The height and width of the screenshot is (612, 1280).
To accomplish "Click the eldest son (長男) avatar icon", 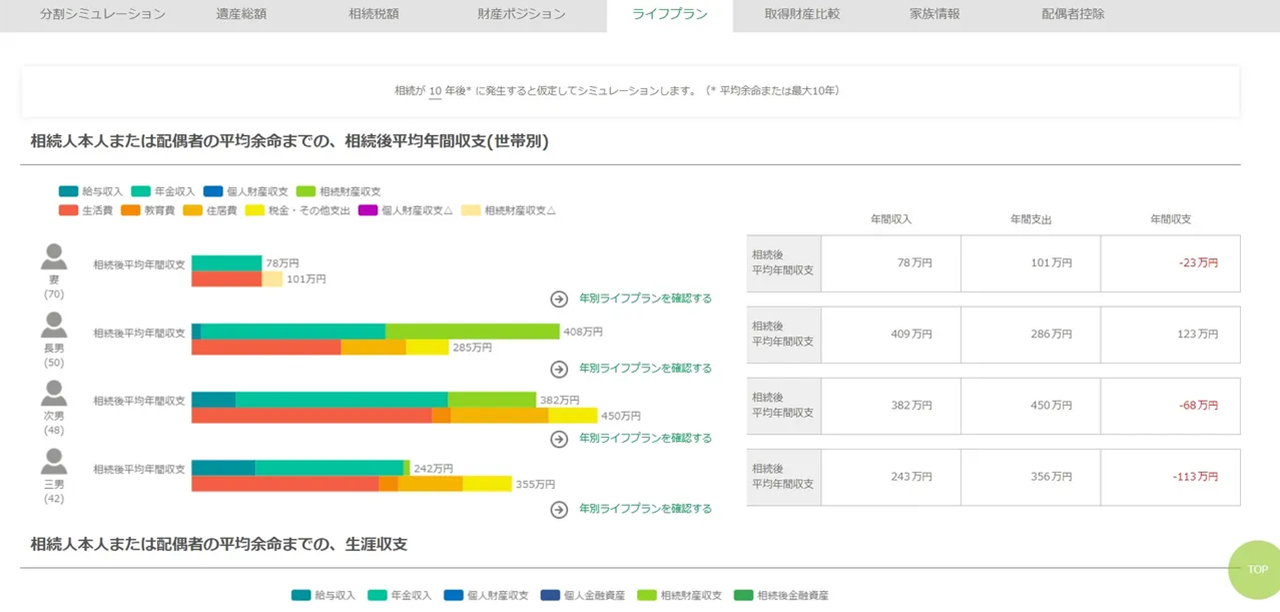I will click(54, 326).
